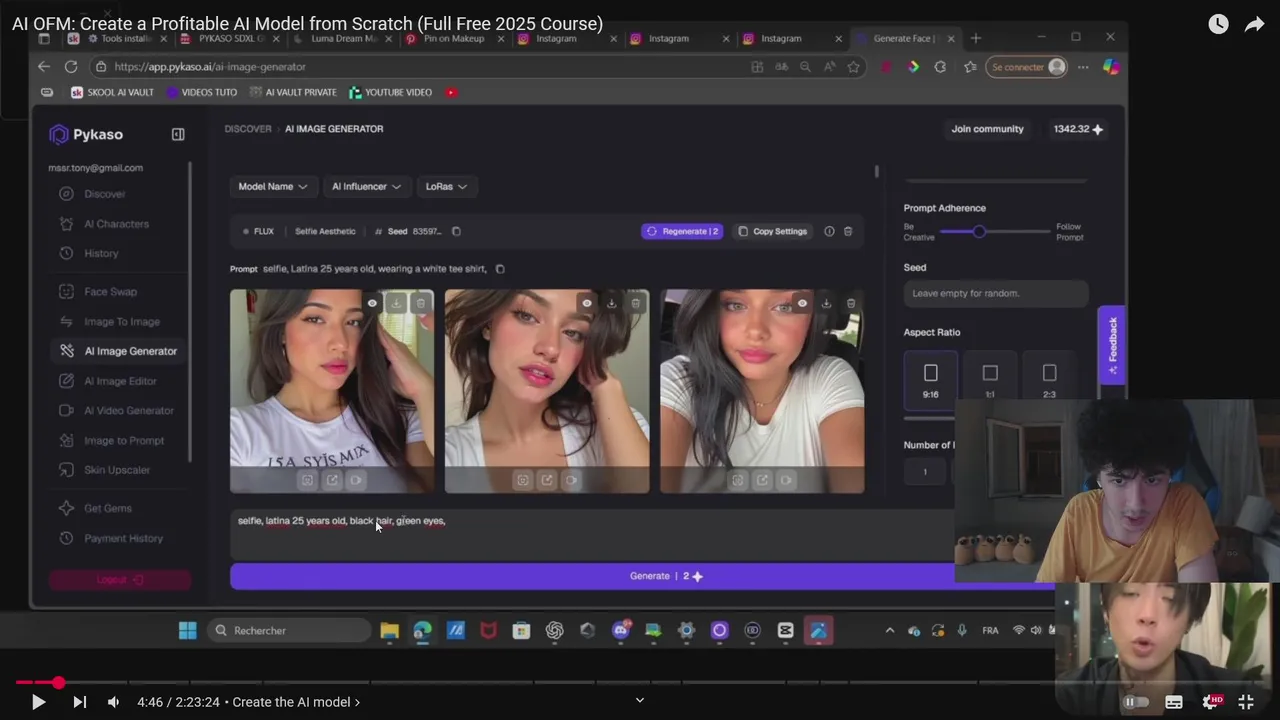Switch to the Pin on Makeup browser tab

453,39
